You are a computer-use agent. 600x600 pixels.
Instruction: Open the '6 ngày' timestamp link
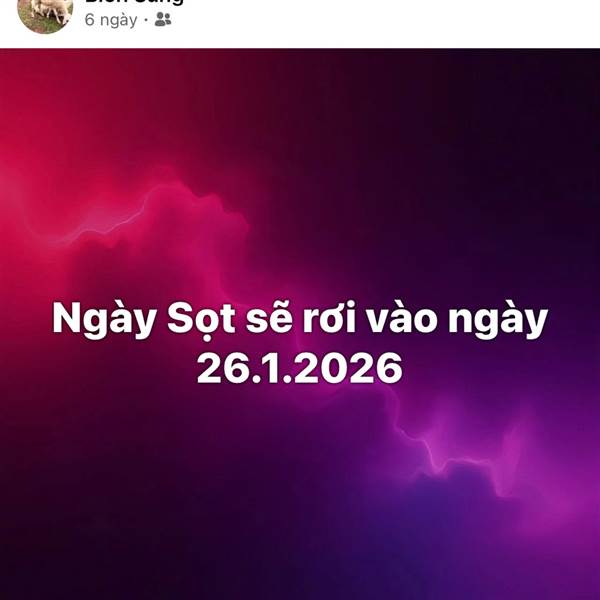coord(111,20)
